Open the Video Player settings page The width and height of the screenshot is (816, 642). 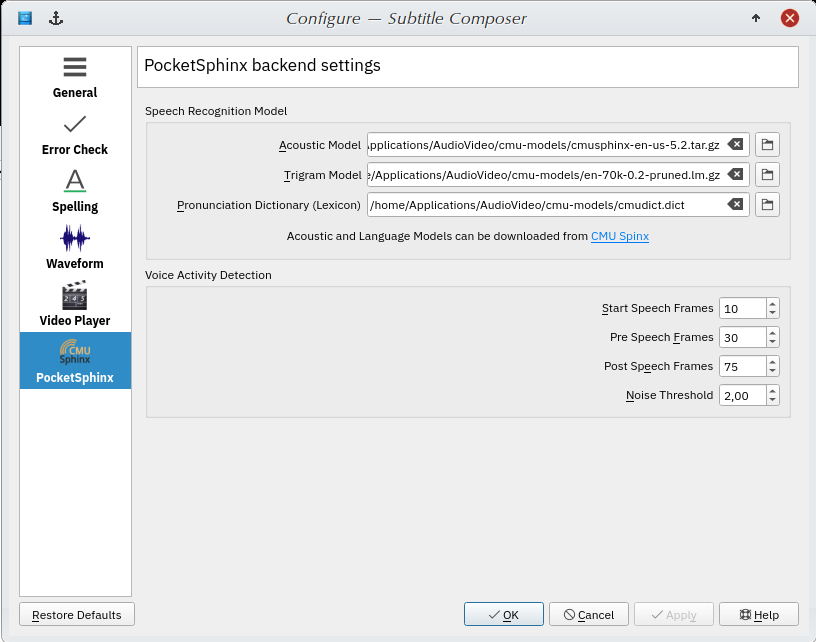[75, 304]
